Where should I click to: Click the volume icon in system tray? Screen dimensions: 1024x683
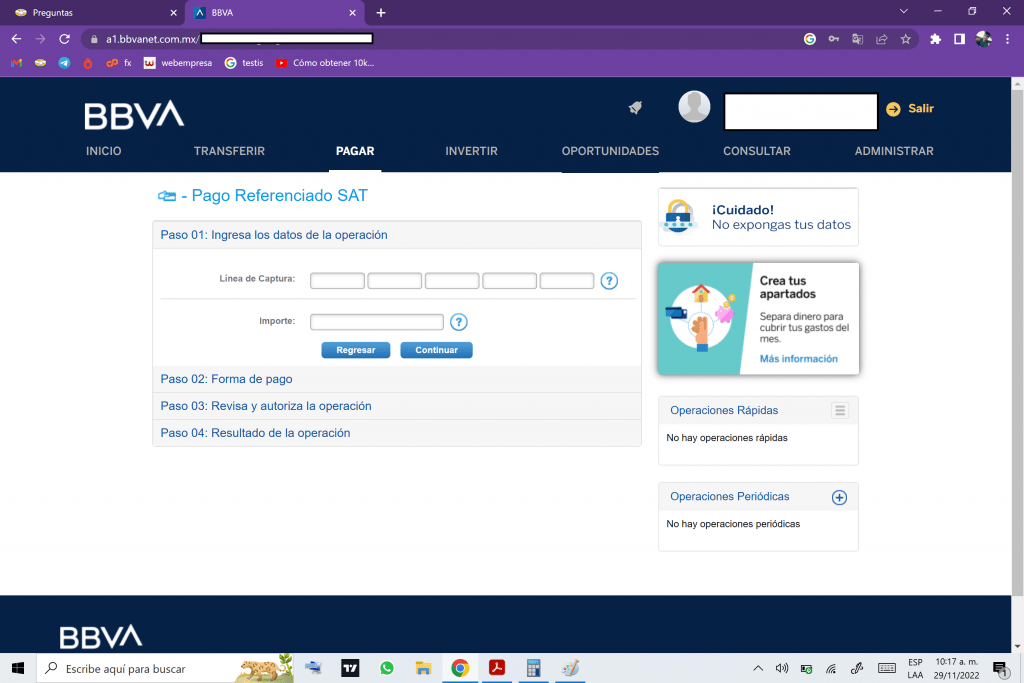coord(782,668)
